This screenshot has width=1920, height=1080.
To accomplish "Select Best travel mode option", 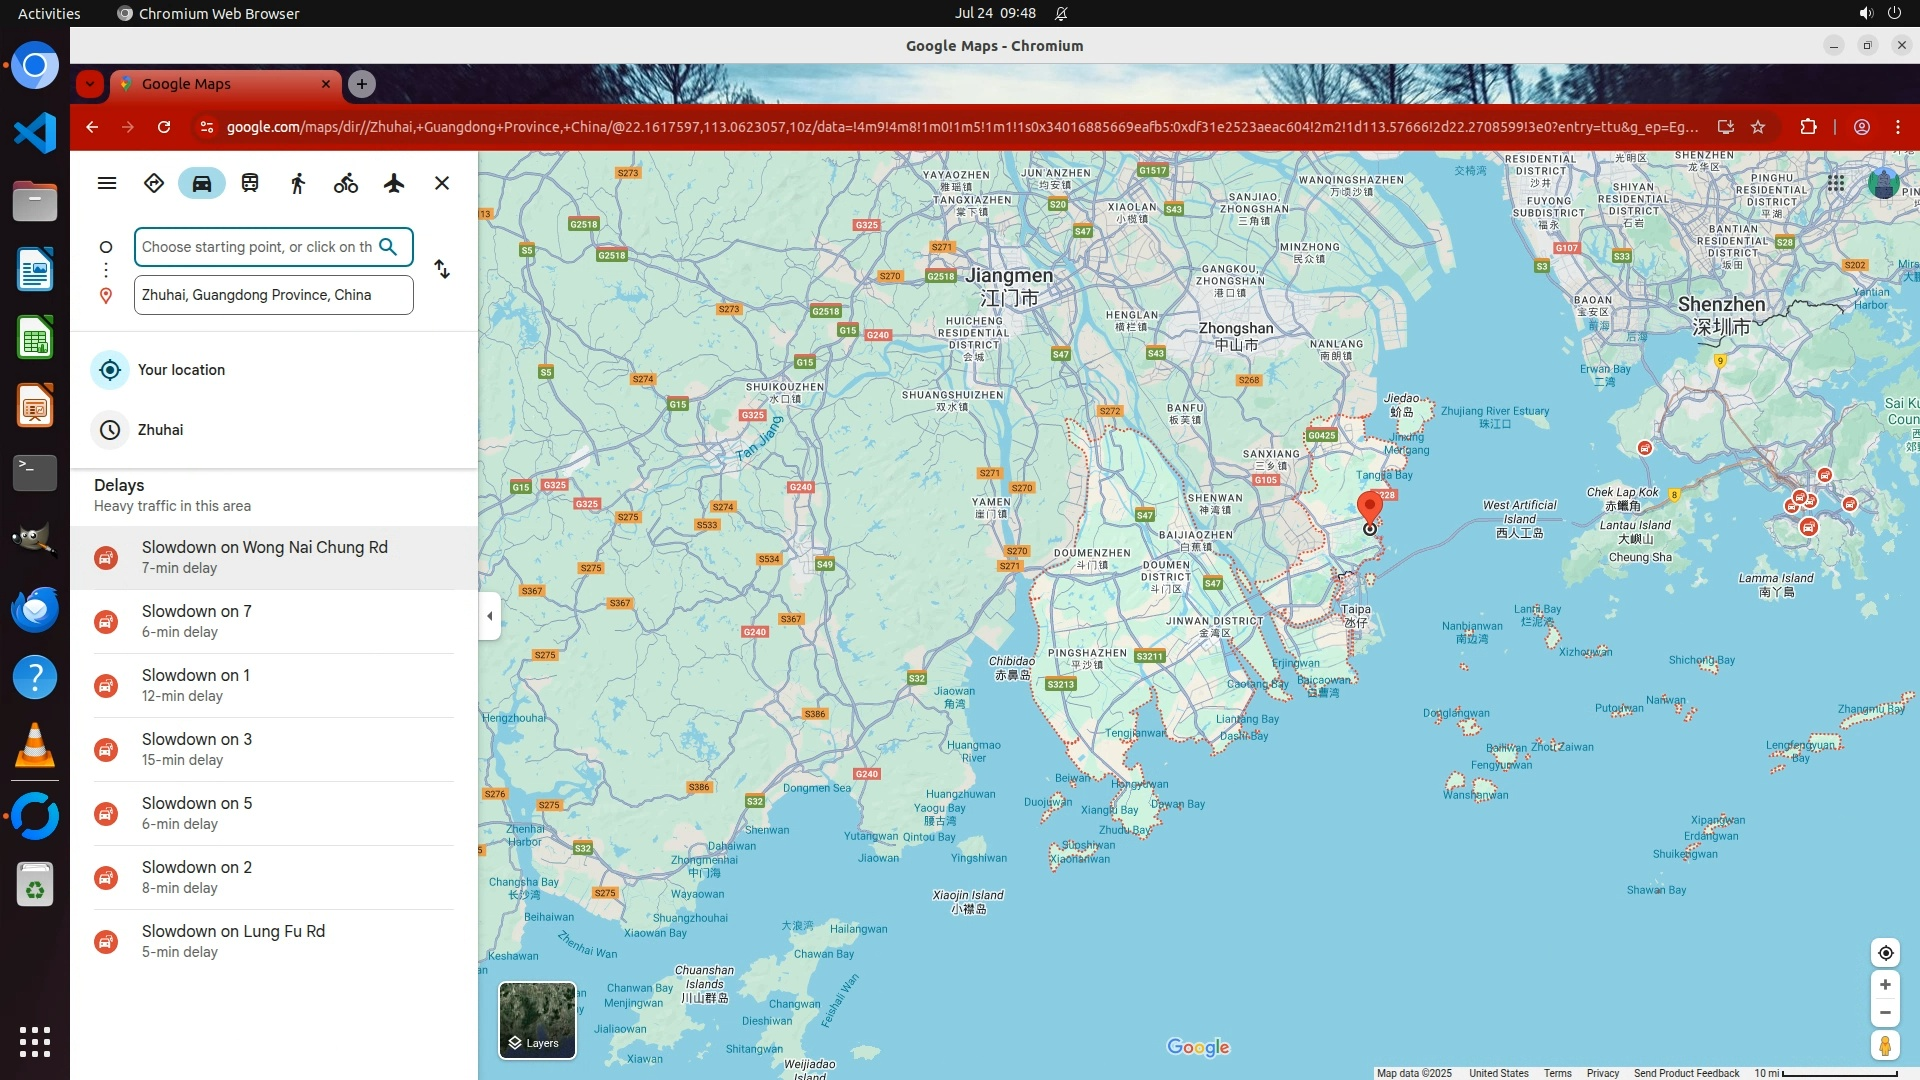I will (154, 183).
